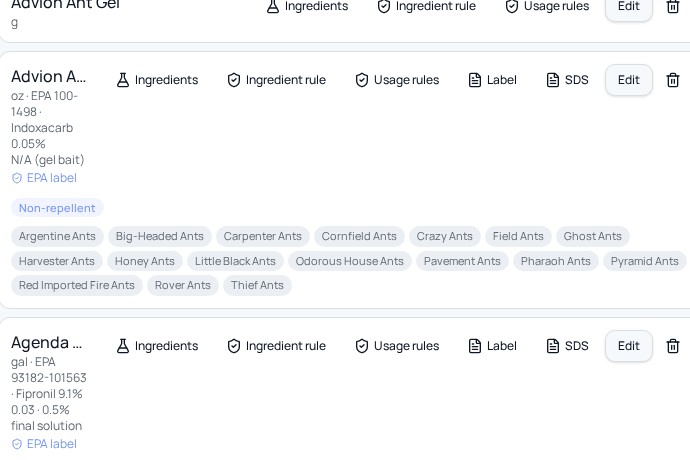Screen dimensions: 690x460
Task: Select the Pyramid Ants tag
Action: [x=645, y=261]
